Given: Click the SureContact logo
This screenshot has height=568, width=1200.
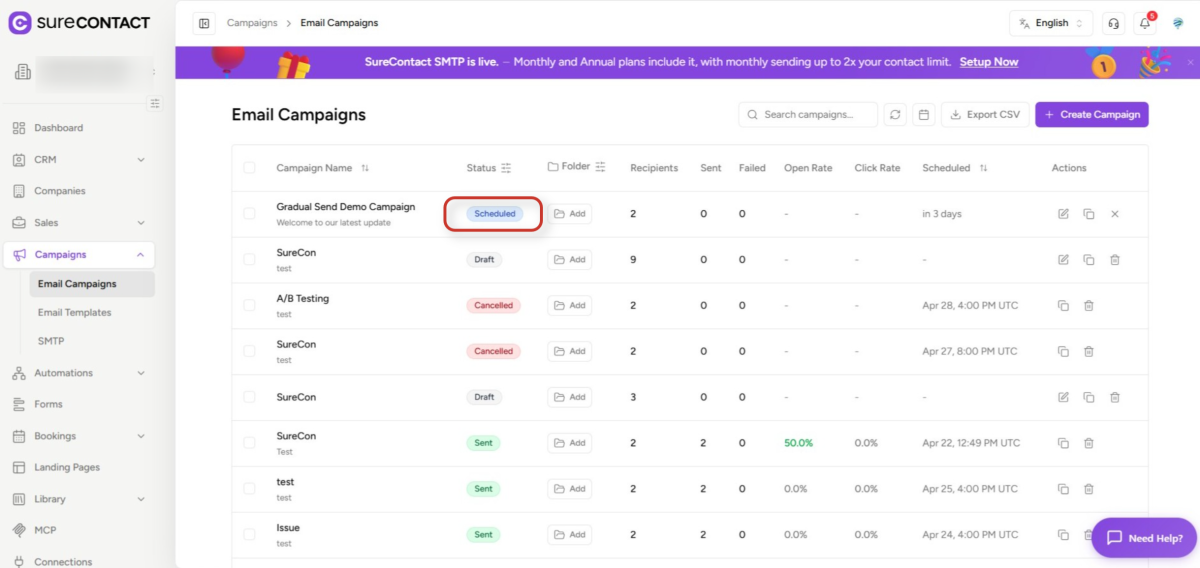Looking at the screenshot, I should point(79,22).
